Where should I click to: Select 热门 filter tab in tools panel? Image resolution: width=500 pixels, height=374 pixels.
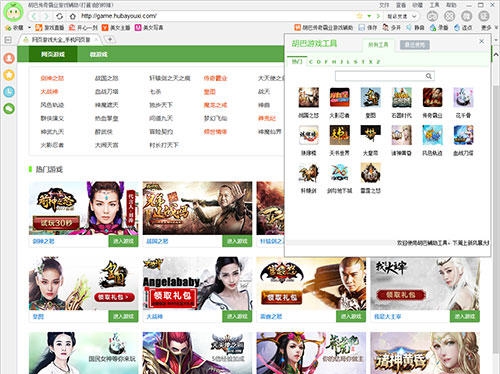point(297,62)
